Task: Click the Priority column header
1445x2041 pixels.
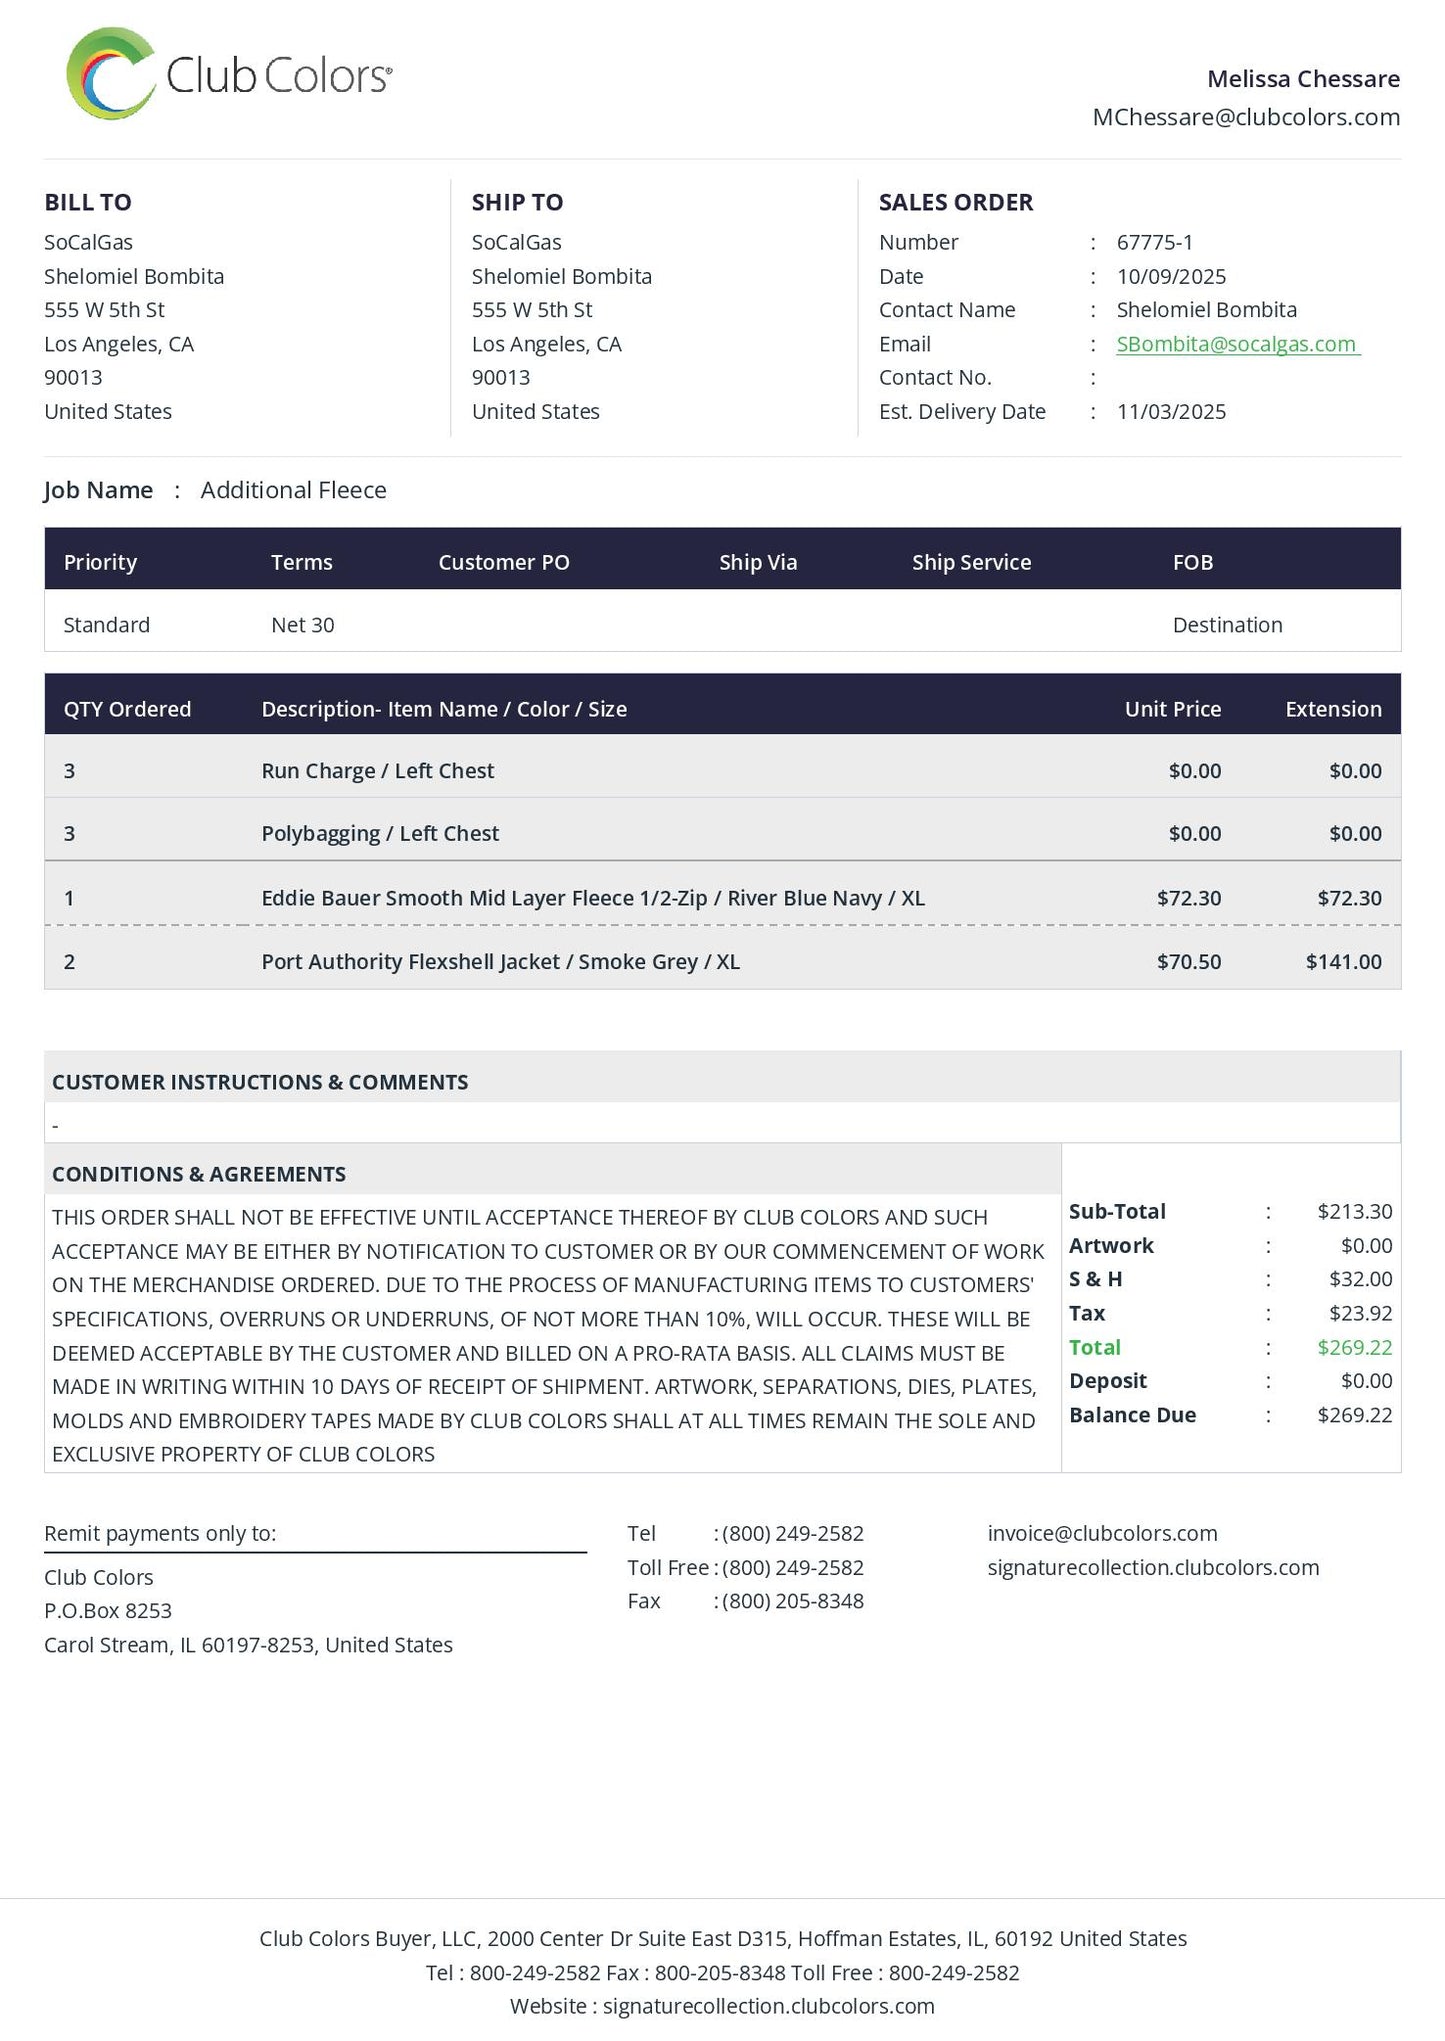Action: [x=100, y=562]
